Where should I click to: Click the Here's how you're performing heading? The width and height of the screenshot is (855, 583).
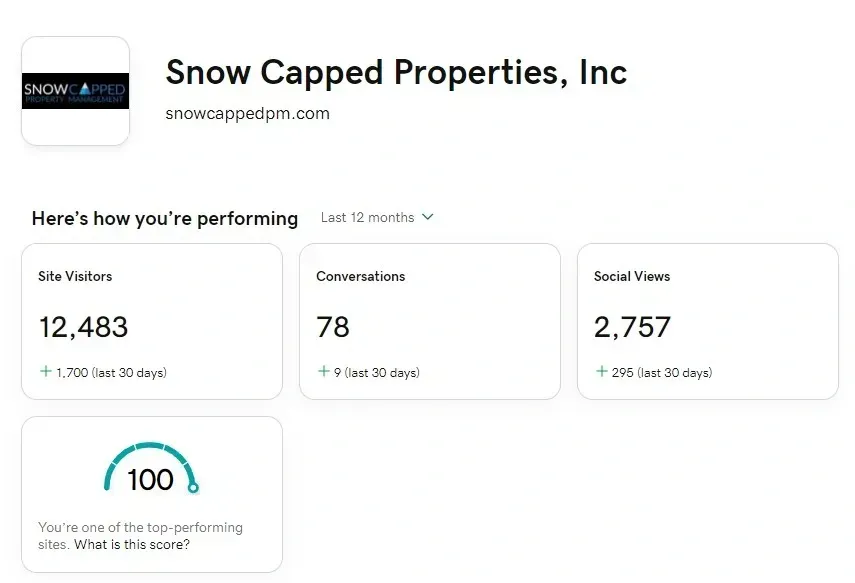click(x=165, y=219)
